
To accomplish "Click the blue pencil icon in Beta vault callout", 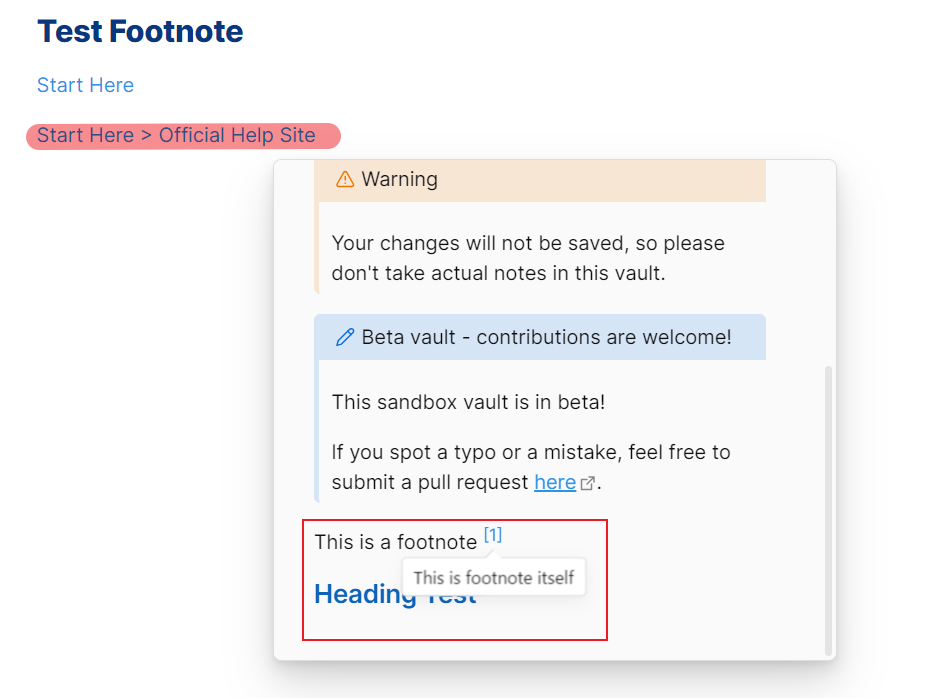I will pos(345,337).
